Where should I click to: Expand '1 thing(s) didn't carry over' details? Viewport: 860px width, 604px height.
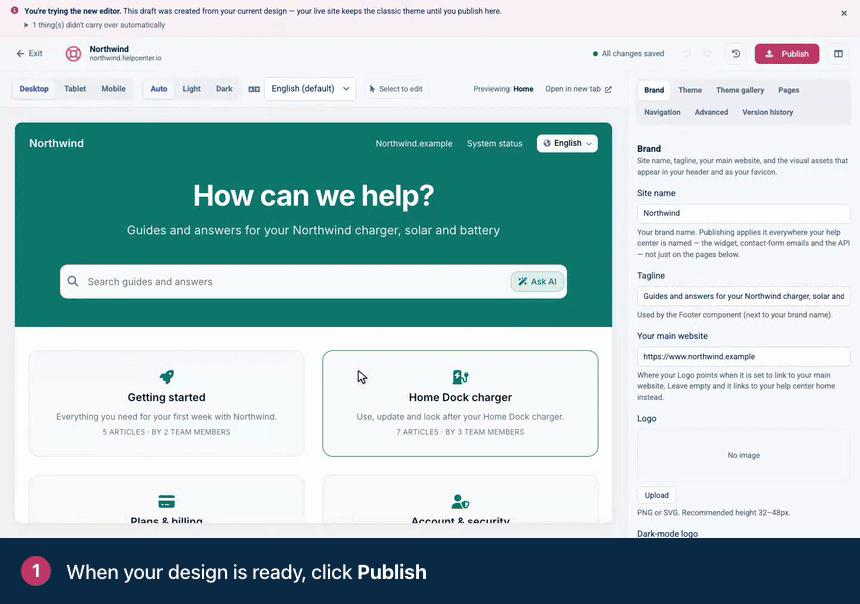coord(94,25)
